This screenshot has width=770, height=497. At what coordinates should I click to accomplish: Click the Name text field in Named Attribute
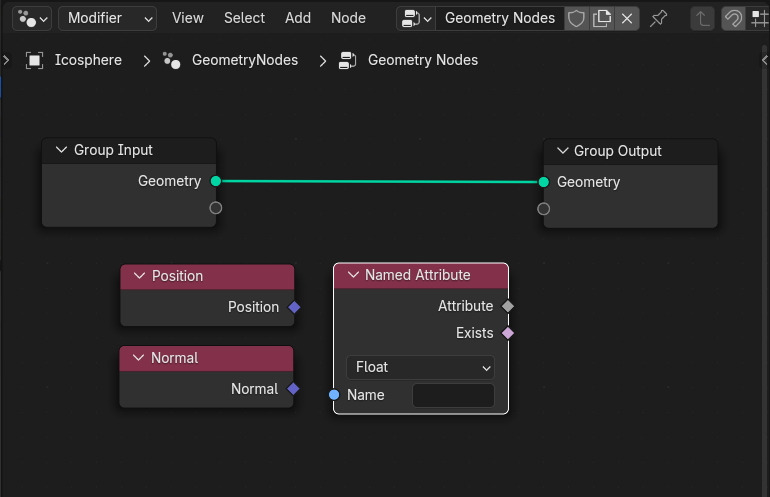click(x=453, y=395)
